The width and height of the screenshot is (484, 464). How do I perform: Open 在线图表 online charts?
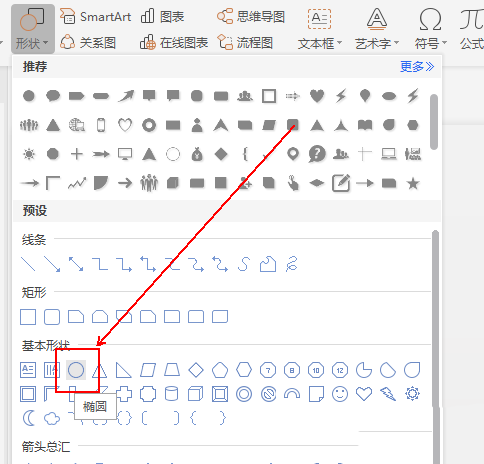174,43
